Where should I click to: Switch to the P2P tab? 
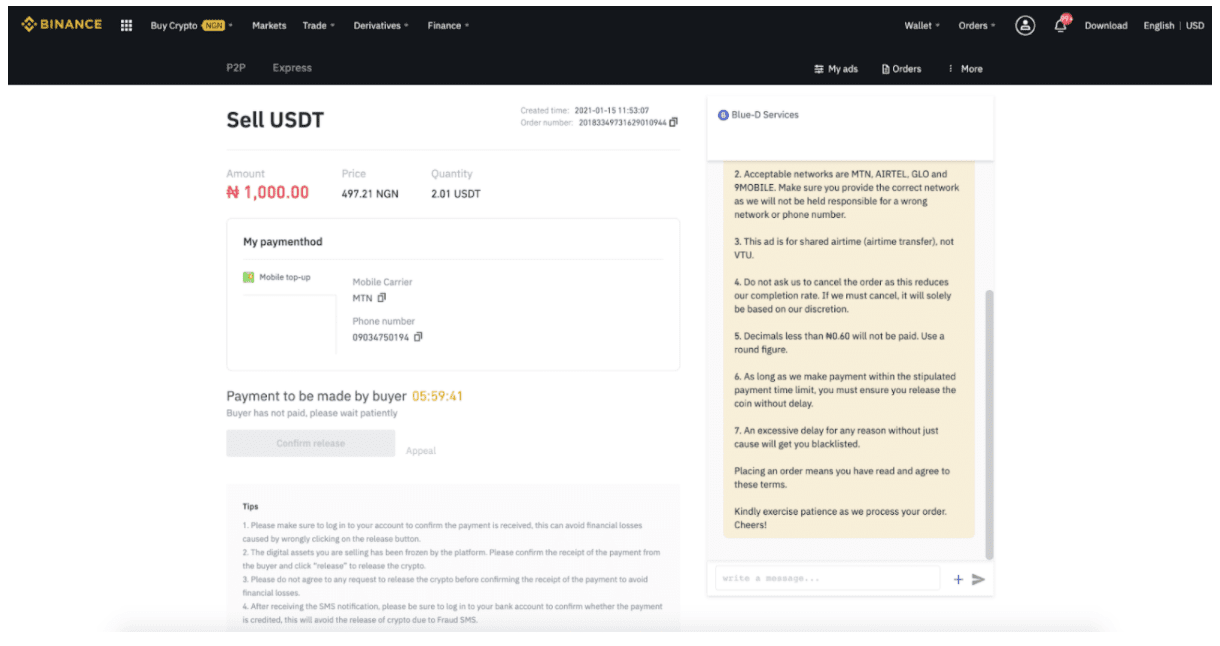point(236,68)
